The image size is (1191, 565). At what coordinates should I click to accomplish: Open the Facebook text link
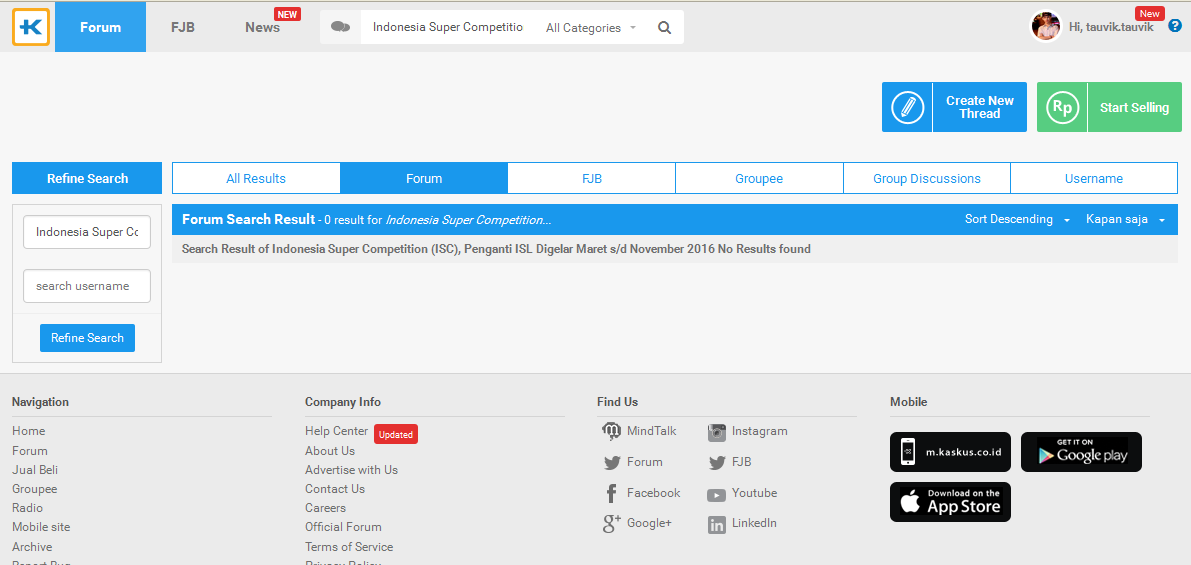coord(654,494)
